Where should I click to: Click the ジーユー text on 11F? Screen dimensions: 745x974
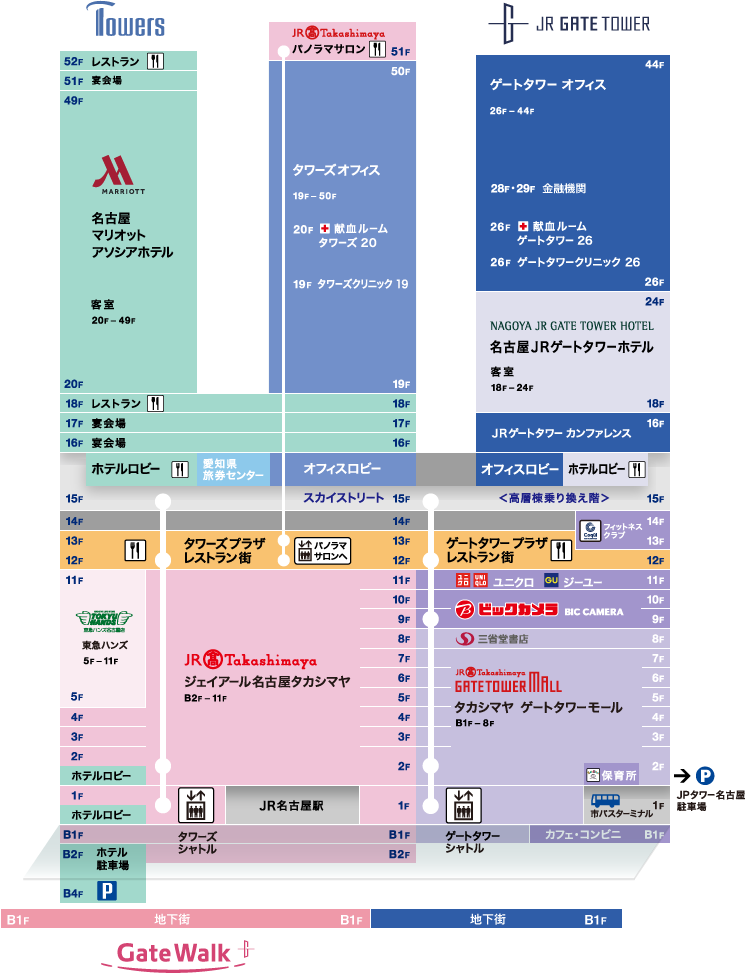[x=582, y=582]
